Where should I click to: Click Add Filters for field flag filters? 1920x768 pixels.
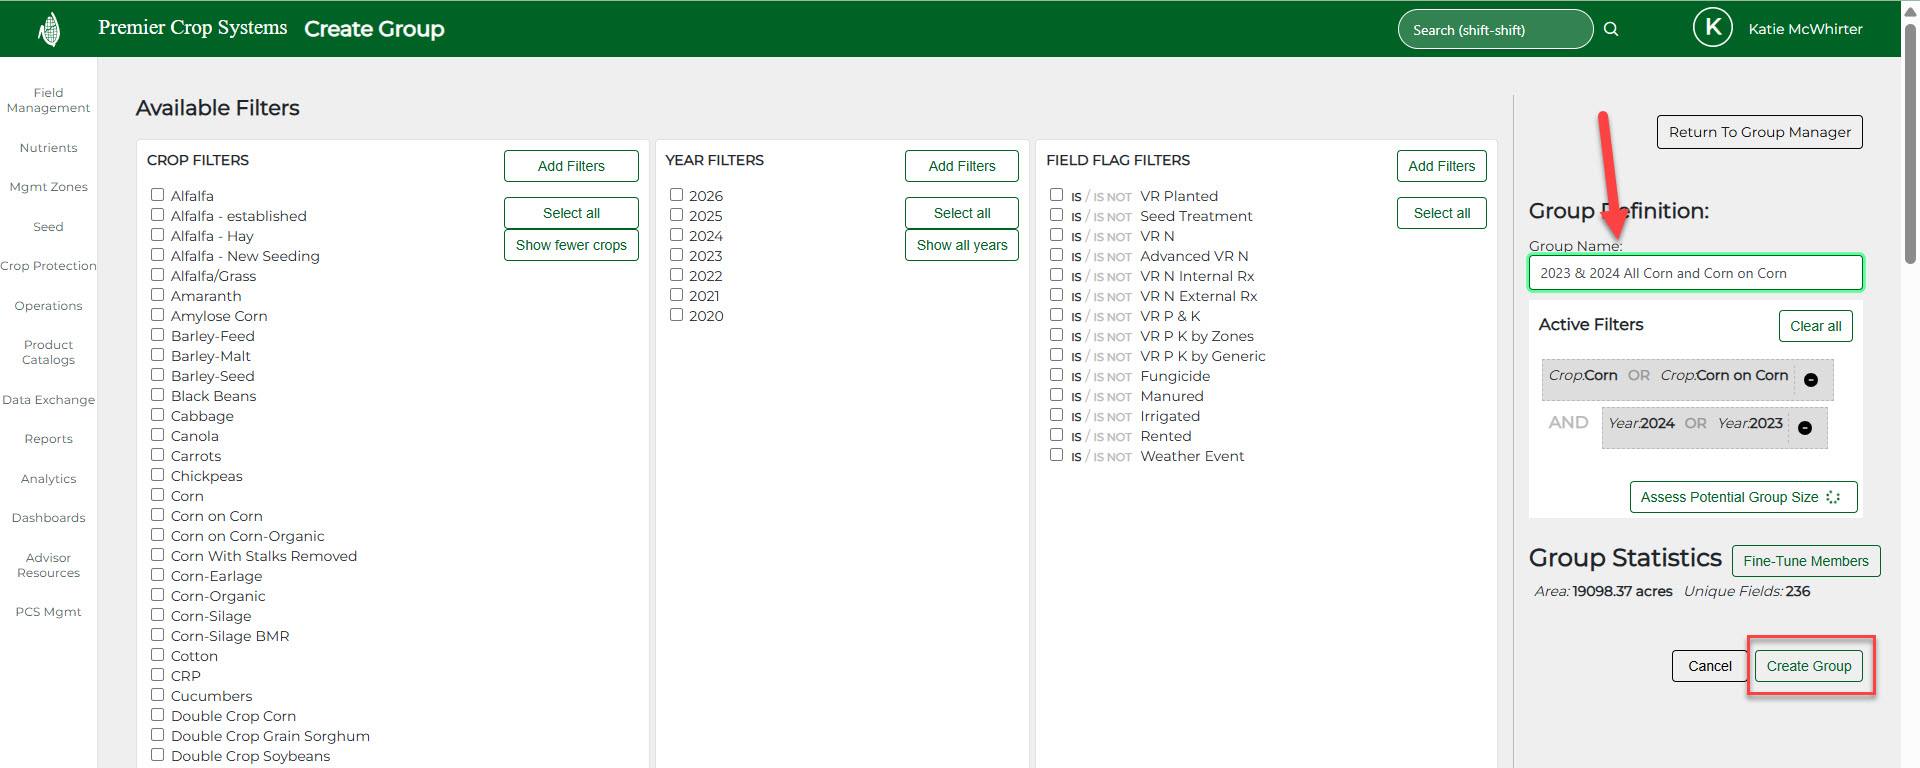tap(1441, 166)
